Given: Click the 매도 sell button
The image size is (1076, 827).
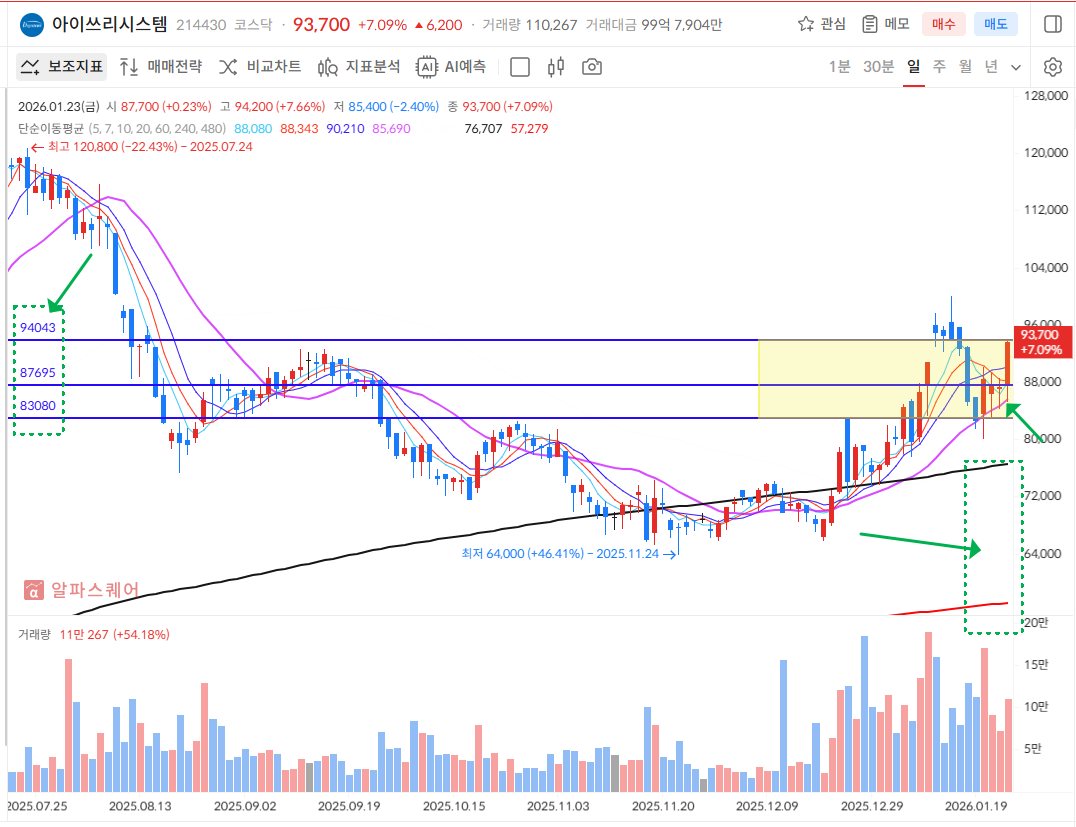Looking at the screenshot, I should [x=995, y=24].
